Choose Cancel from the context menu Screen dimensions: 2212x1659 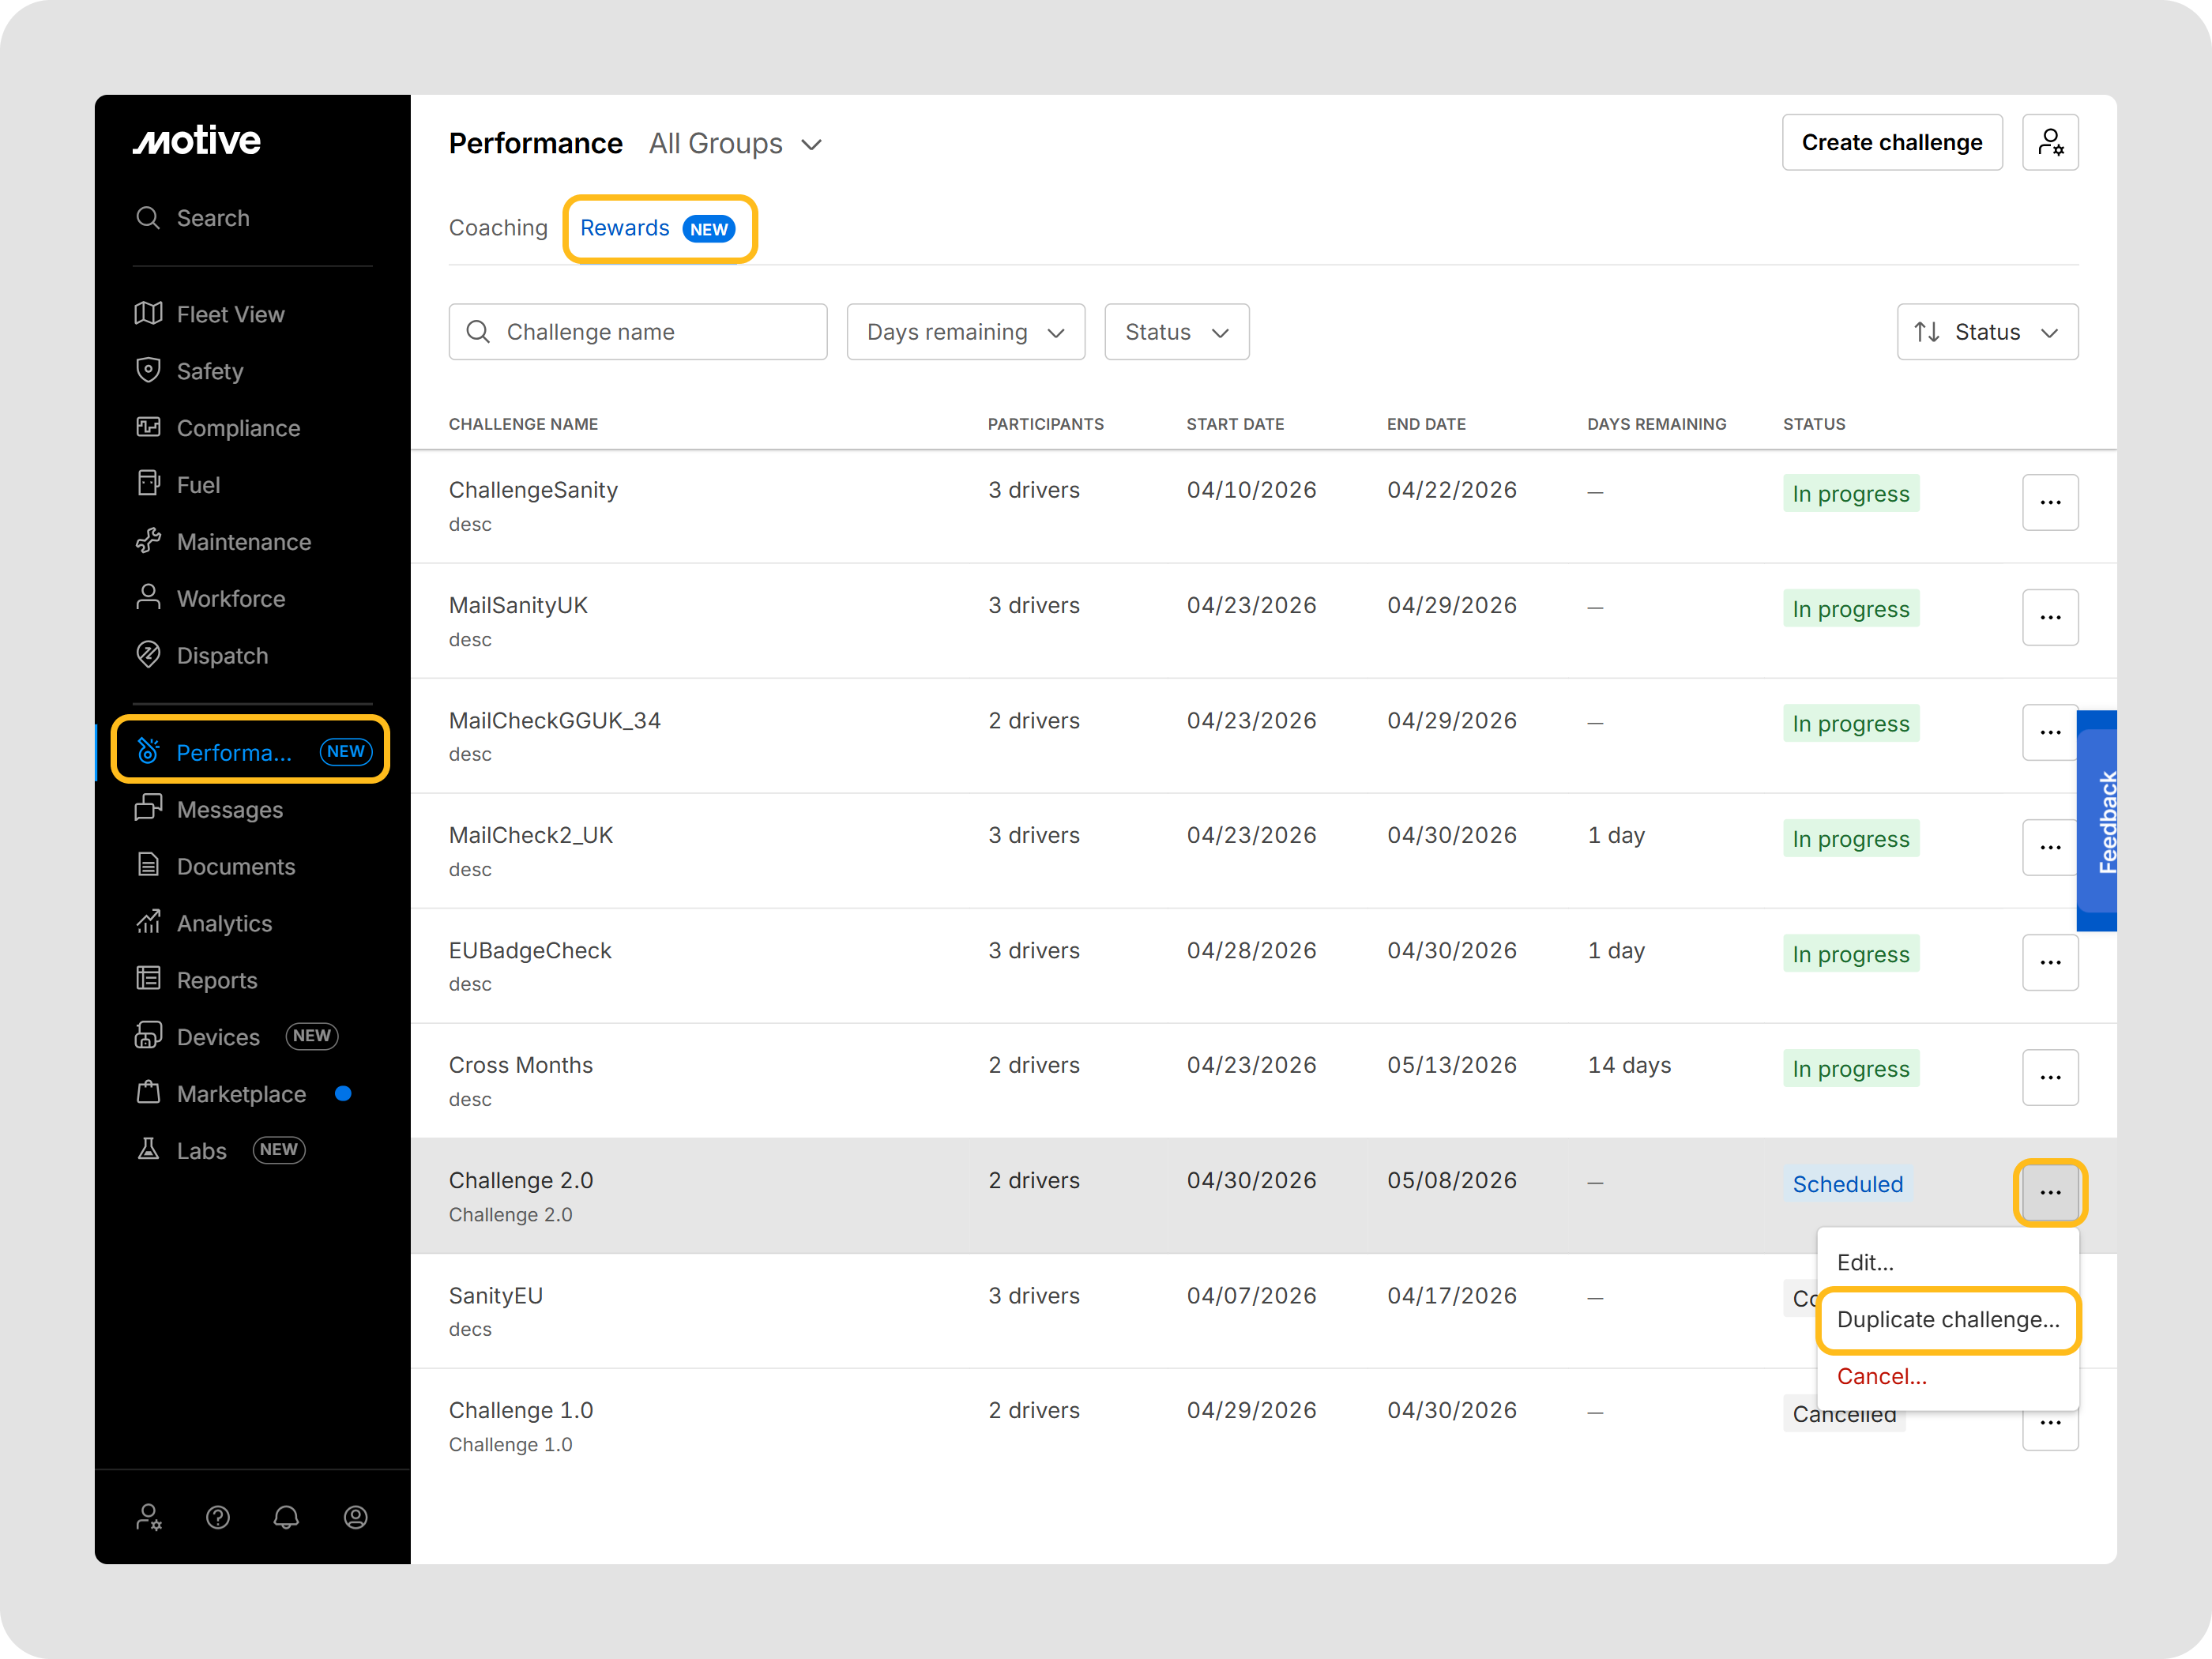coord(1881,1377)
